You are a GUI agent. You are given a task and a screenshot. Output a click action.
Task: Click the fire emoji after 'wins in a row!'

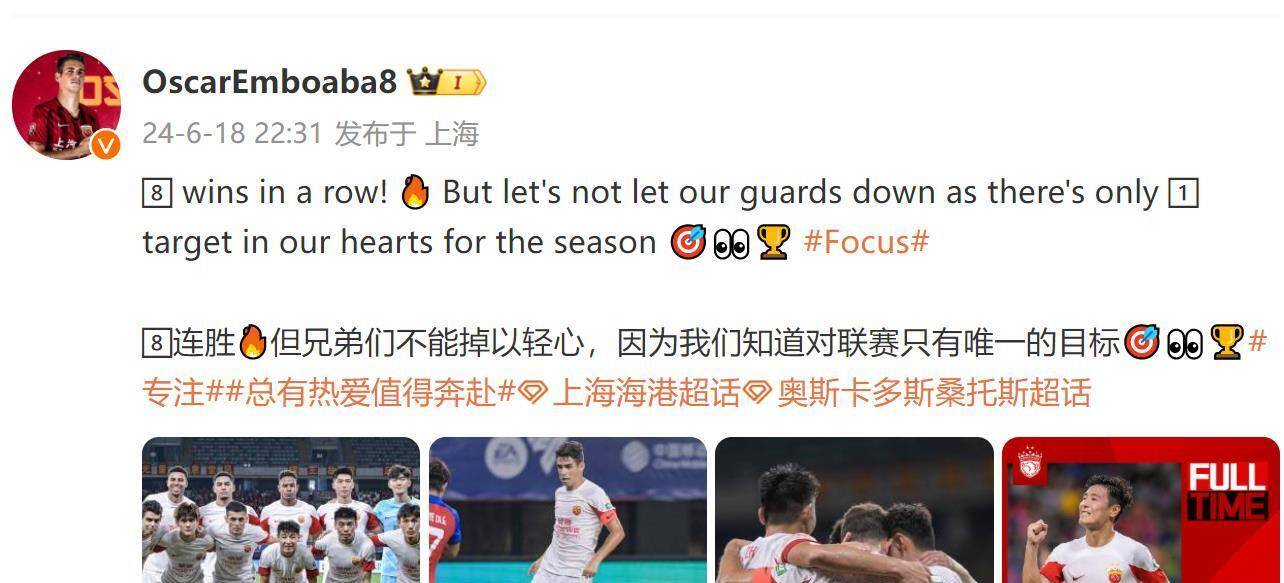(x=414, y=192)
